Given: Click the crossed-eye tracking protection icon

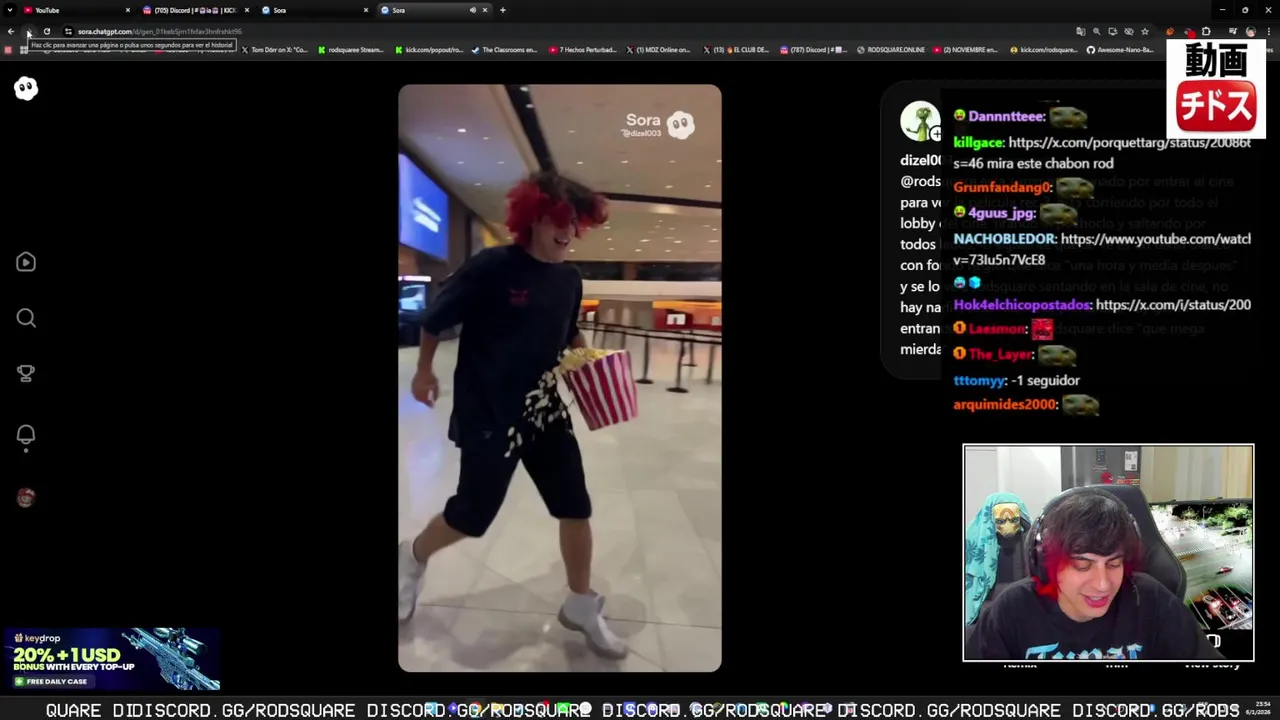Looking at the screenshot, I should (x=1129, y=31).
